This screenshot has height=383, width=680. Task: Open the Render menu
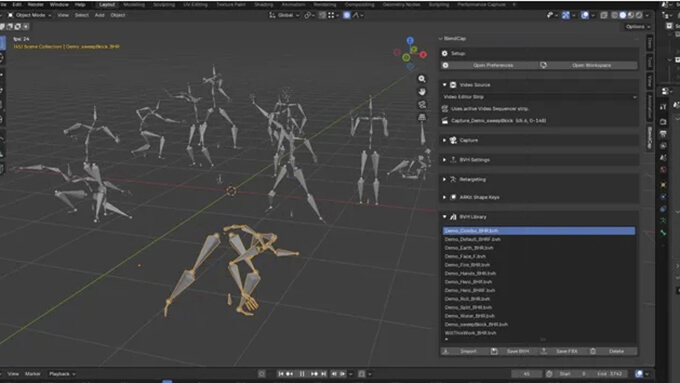pyautogui.click(x=36, y=4)
